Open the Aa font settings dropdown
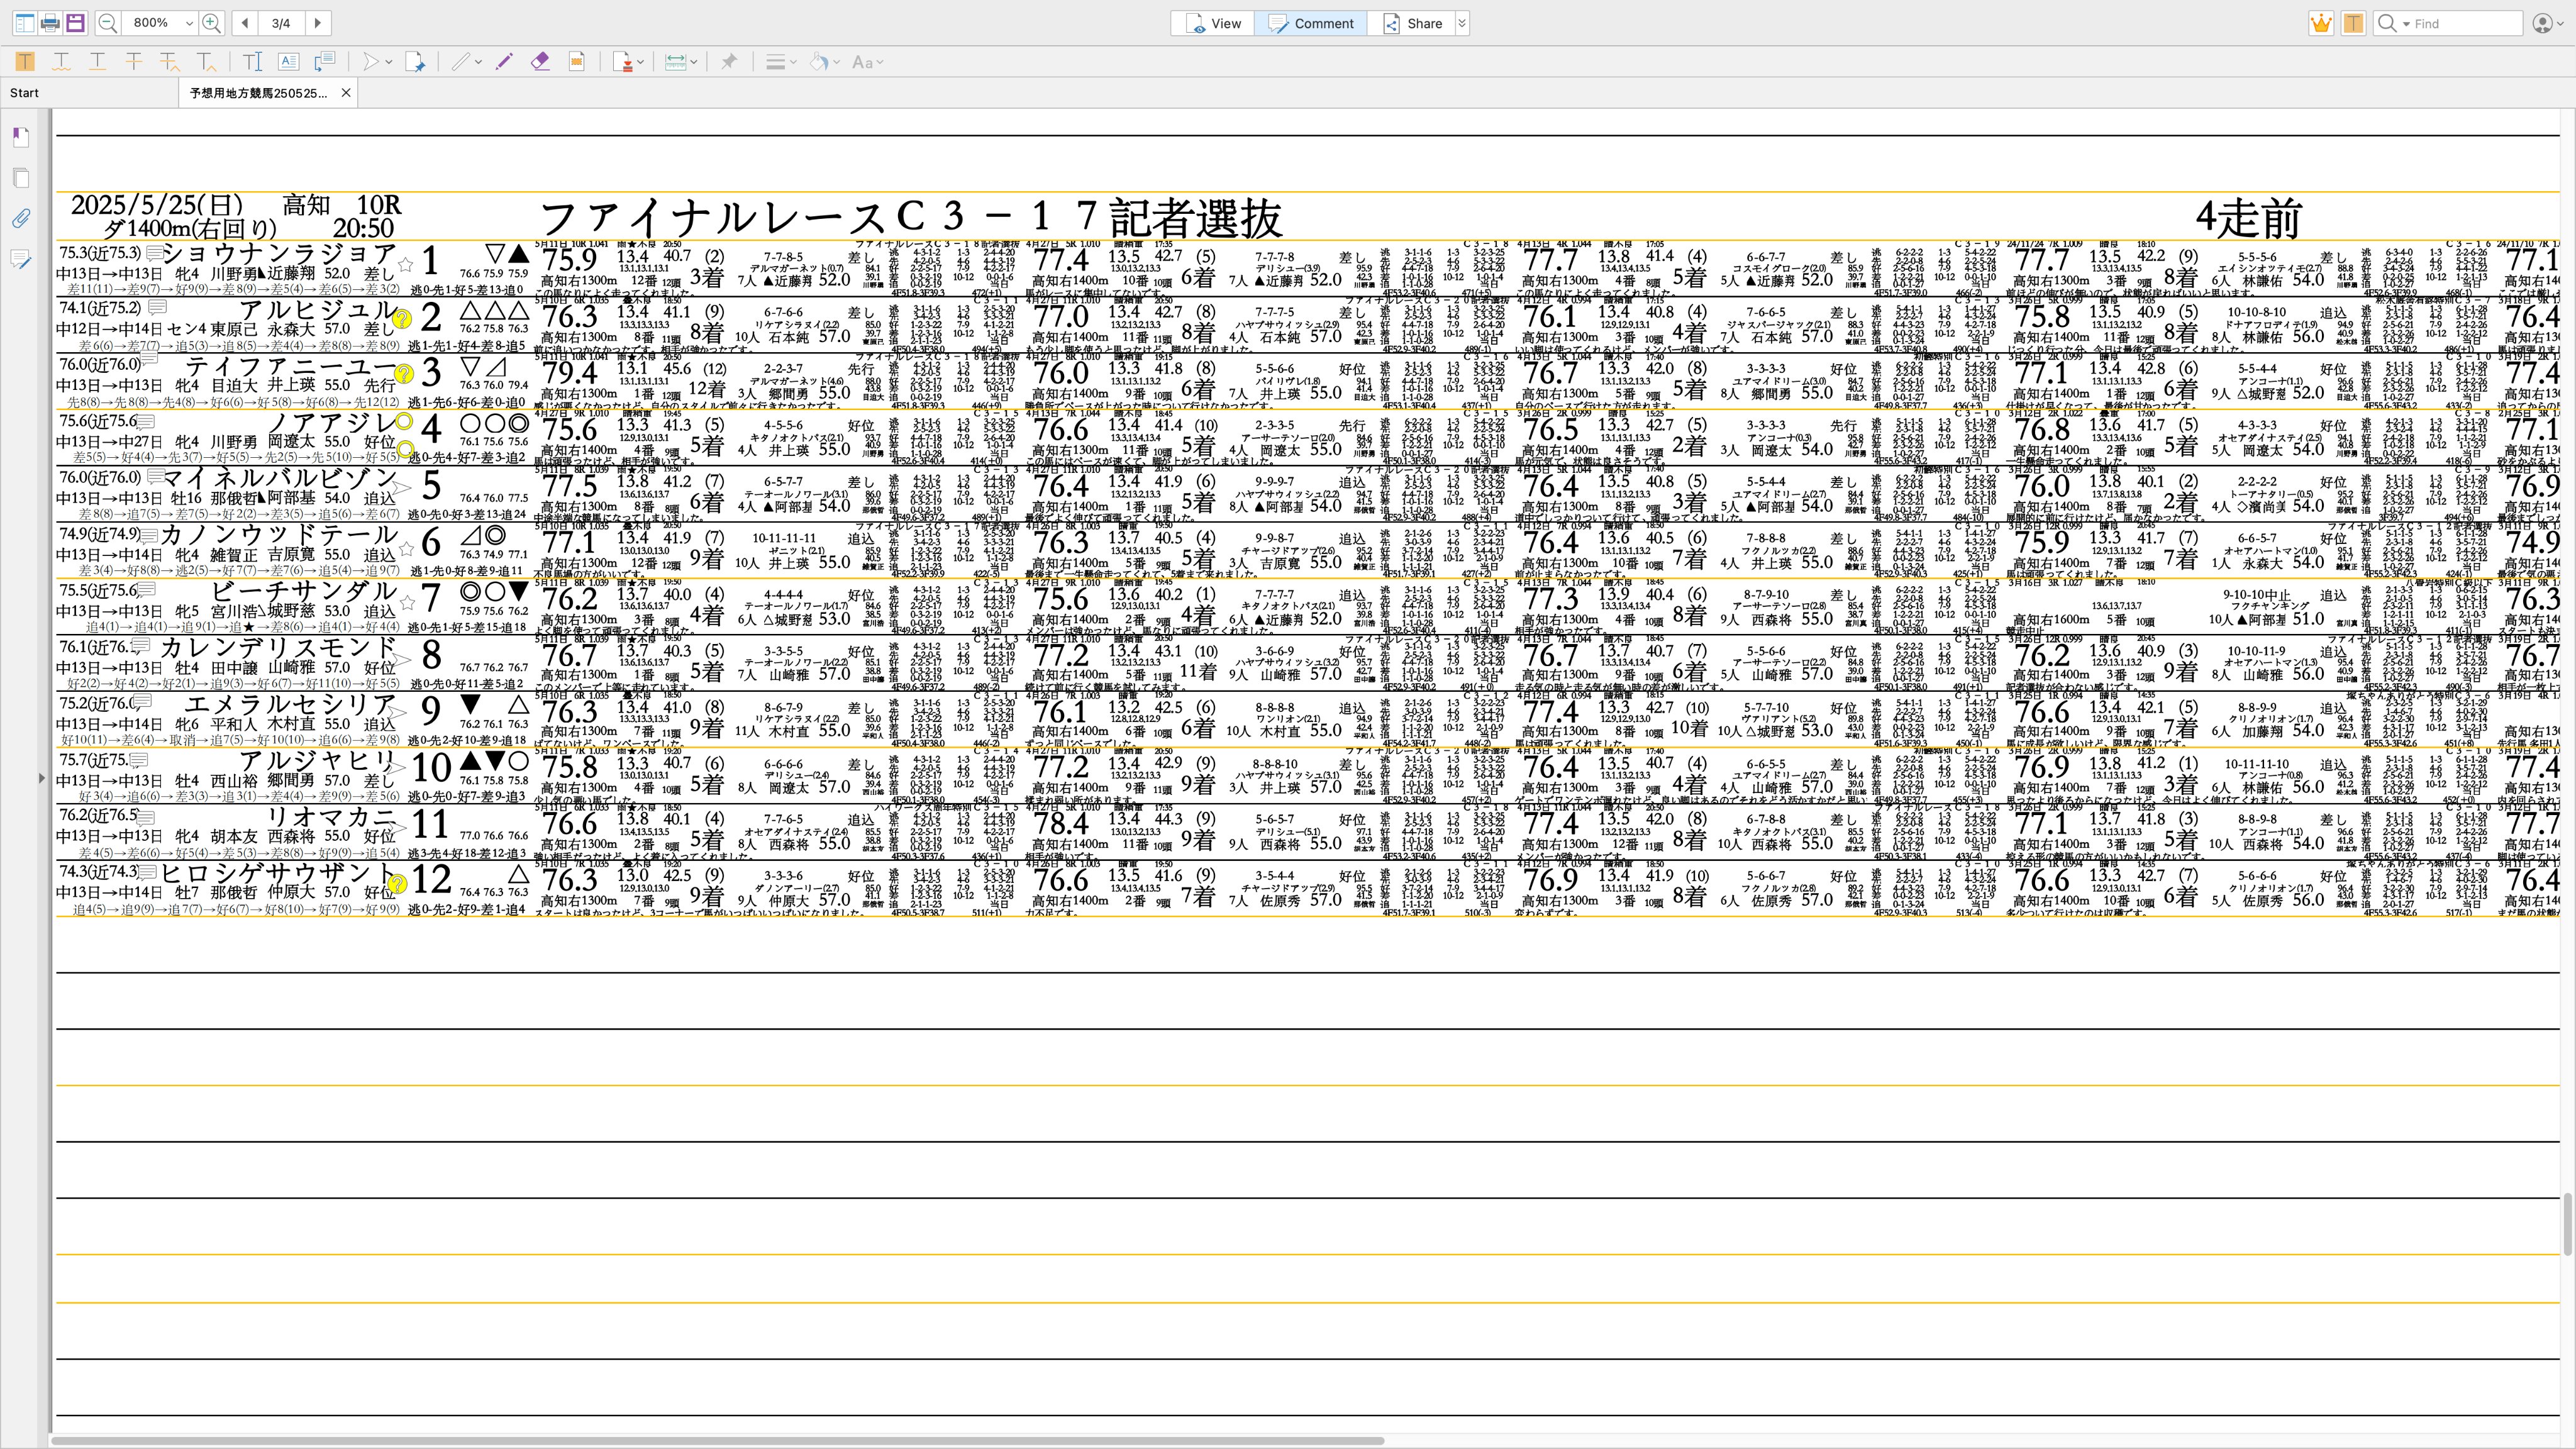The image size is (2576, 1449). pyautogui.click(x=868, y=62)
